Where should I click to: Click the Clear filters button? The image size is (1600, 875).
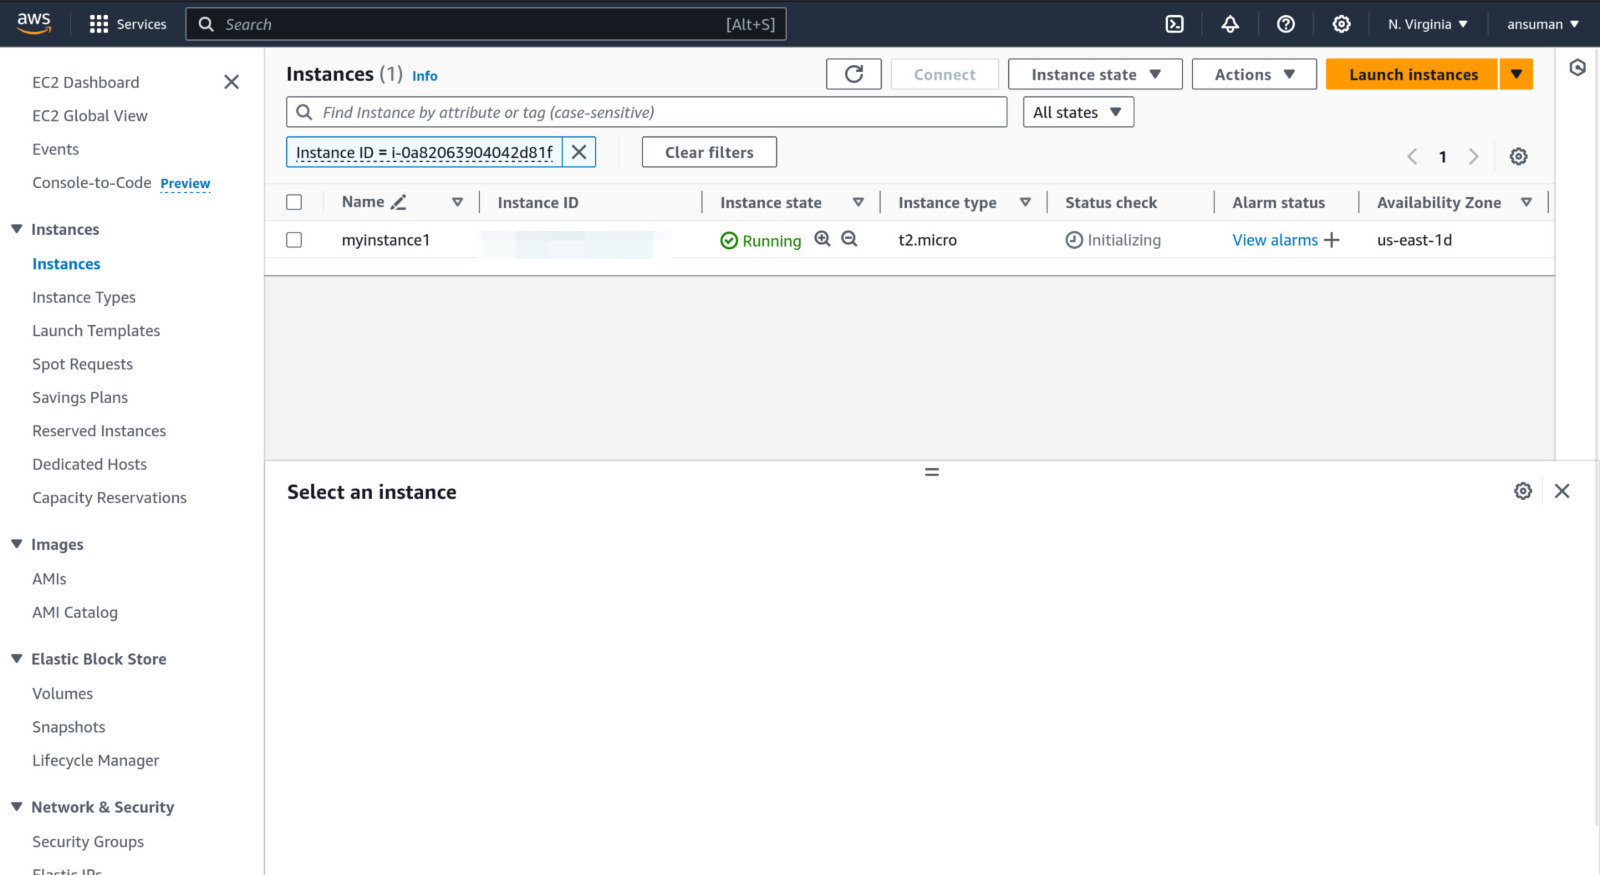pos(709,152)
